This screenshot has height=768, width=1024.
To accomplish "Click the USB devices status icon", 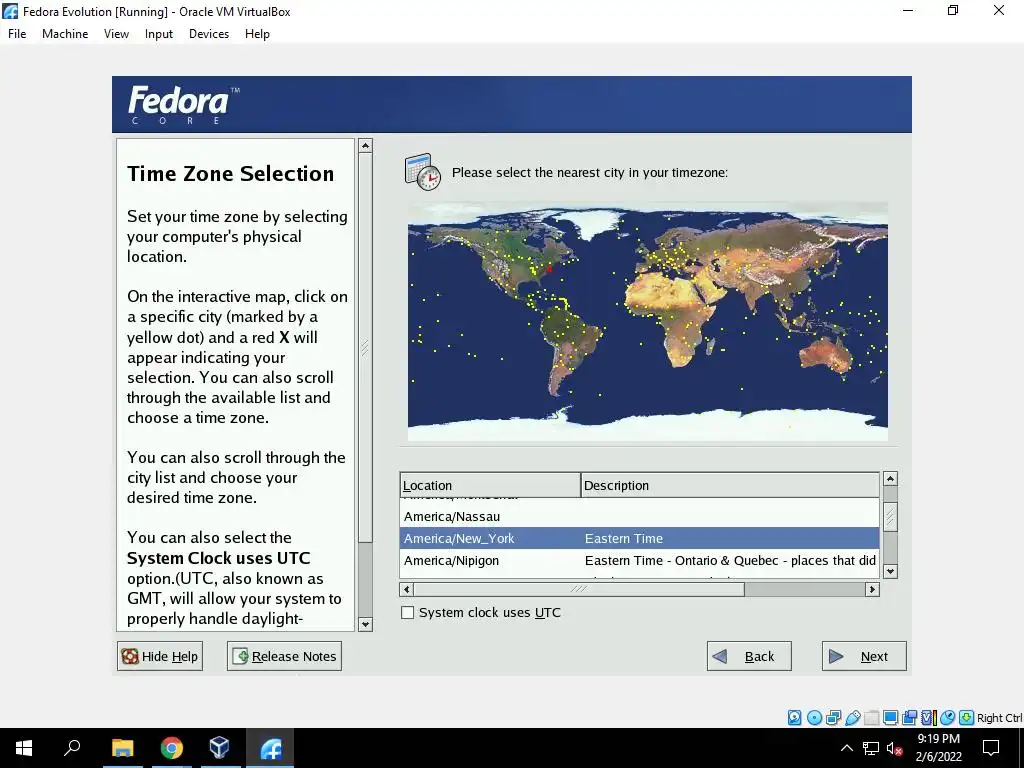I will 853,718.
